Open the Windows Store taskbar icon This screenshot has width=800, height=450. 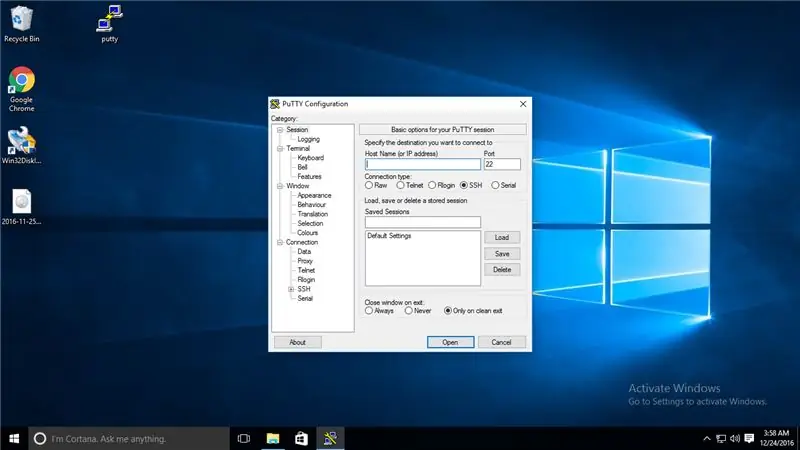click(x=301, y=438)
